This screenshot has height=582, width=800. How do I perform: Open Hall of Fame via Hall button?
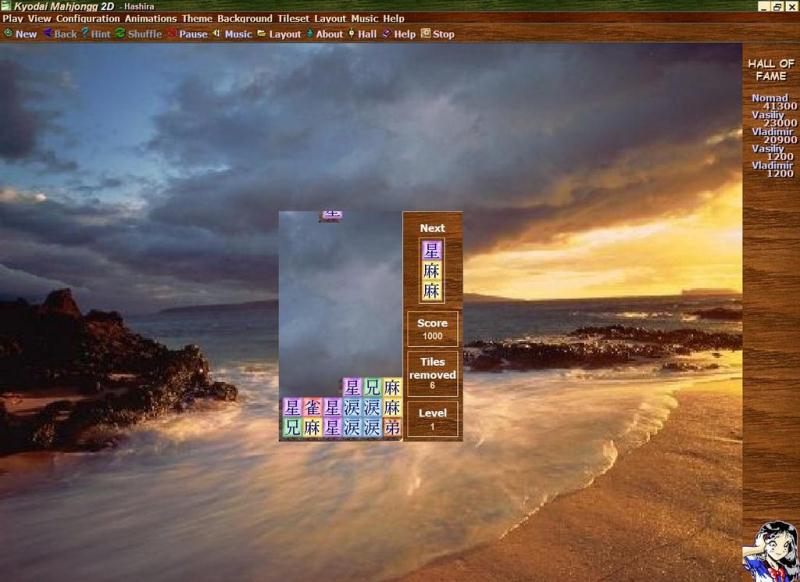[x=362, y=34]
